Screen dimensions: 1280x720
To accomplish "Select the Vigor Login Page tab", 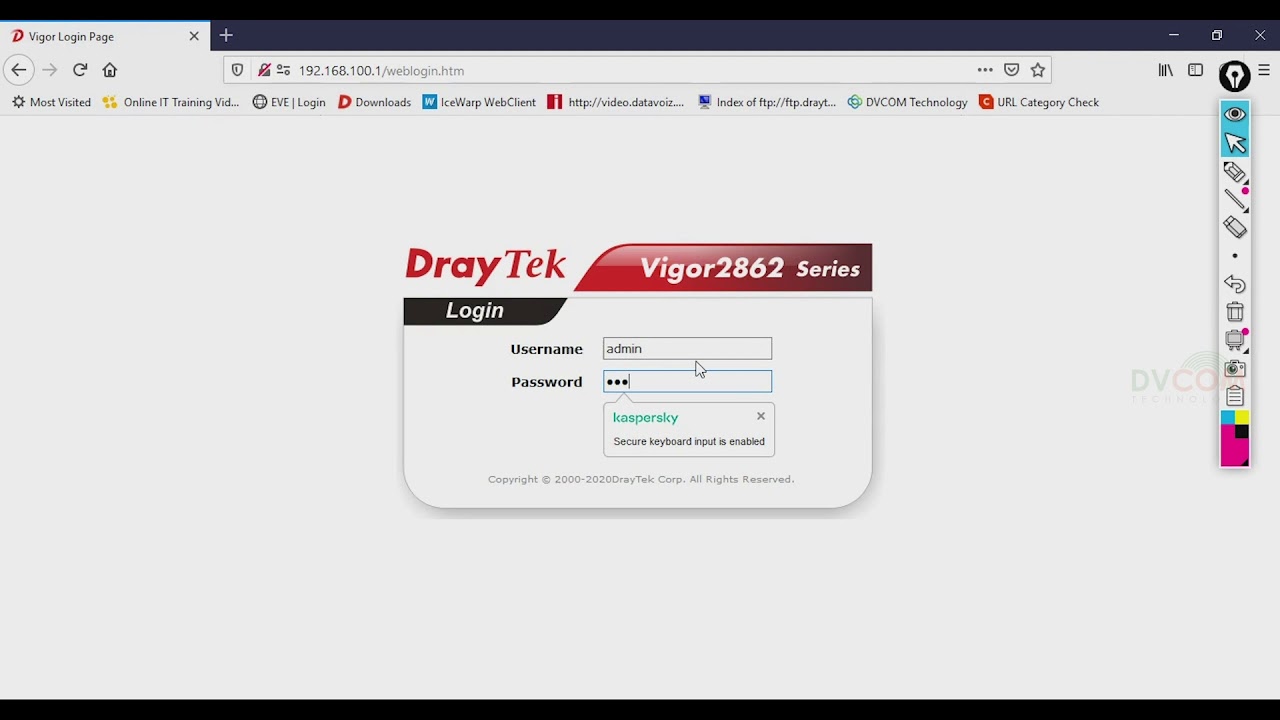I will click(105, 36).
